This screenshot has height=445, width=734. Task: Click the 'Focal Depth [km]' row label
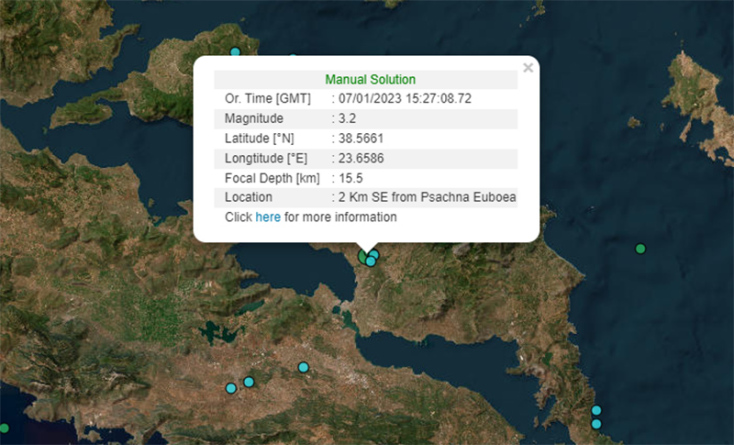(x=264, y=178)
